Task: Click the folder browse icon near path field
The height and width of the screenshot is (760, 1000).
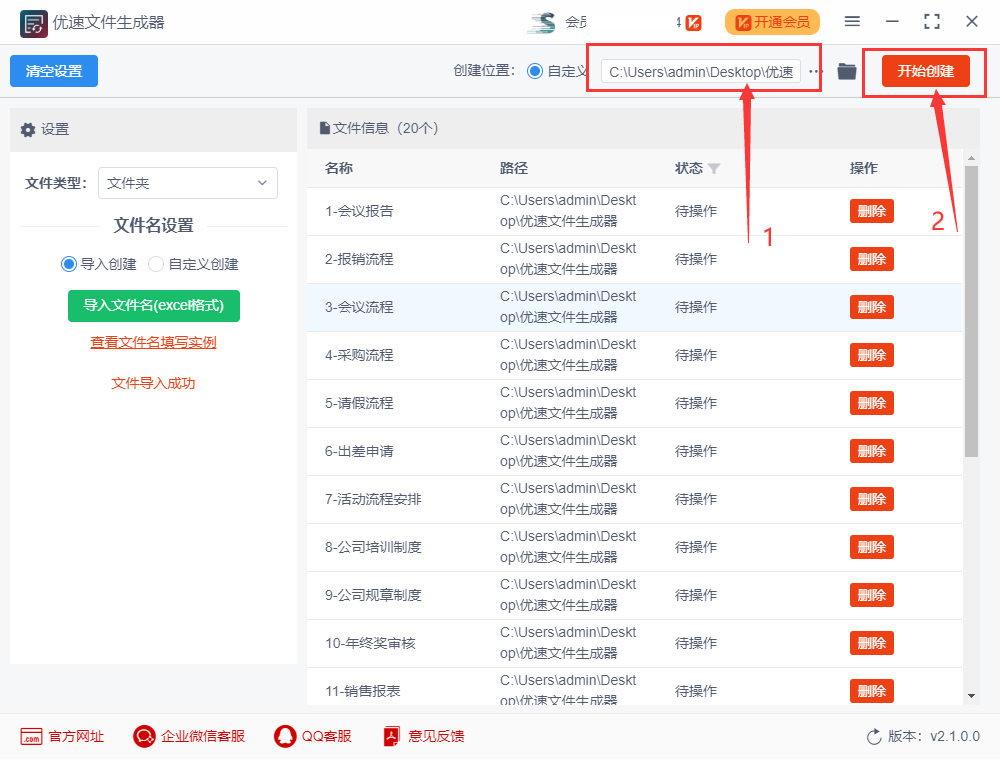Action: pos(846,71)
